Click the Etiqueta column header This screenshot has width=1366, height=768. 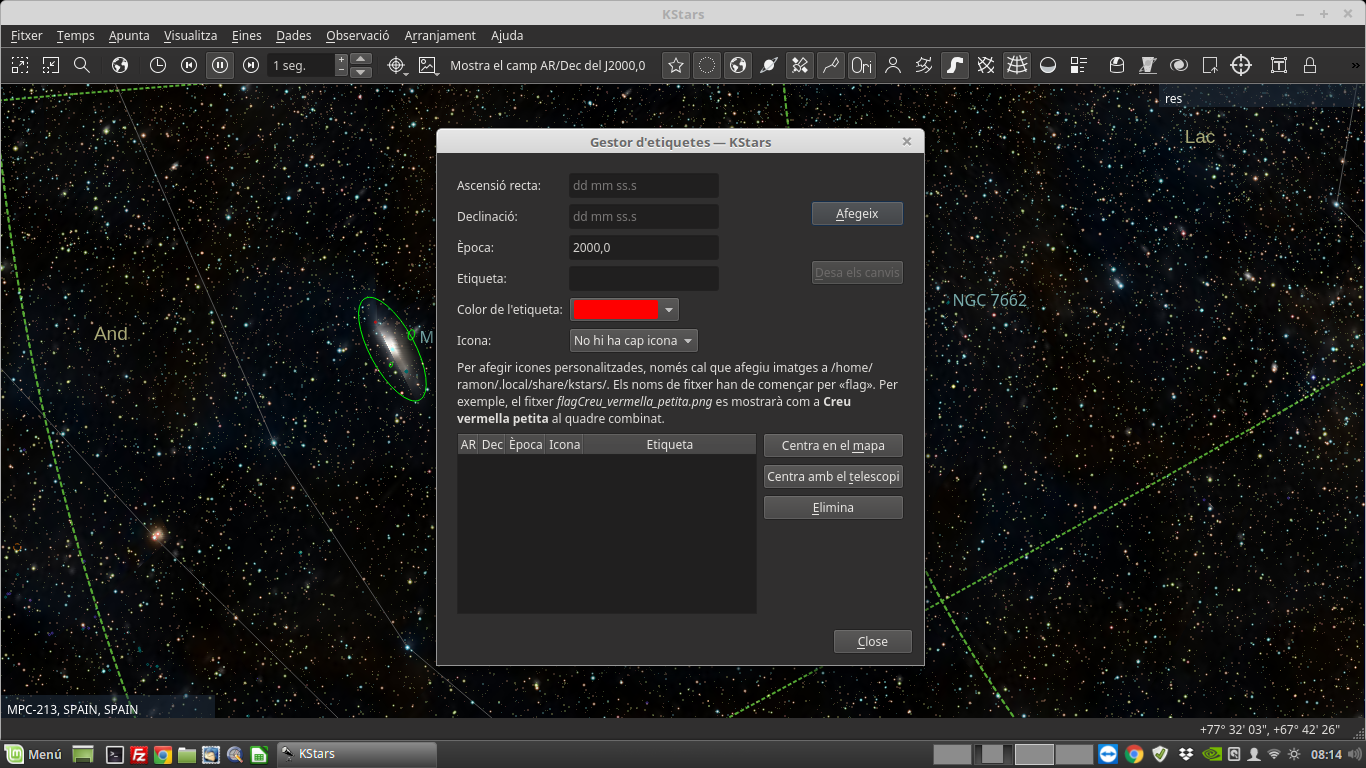(669, 445)
